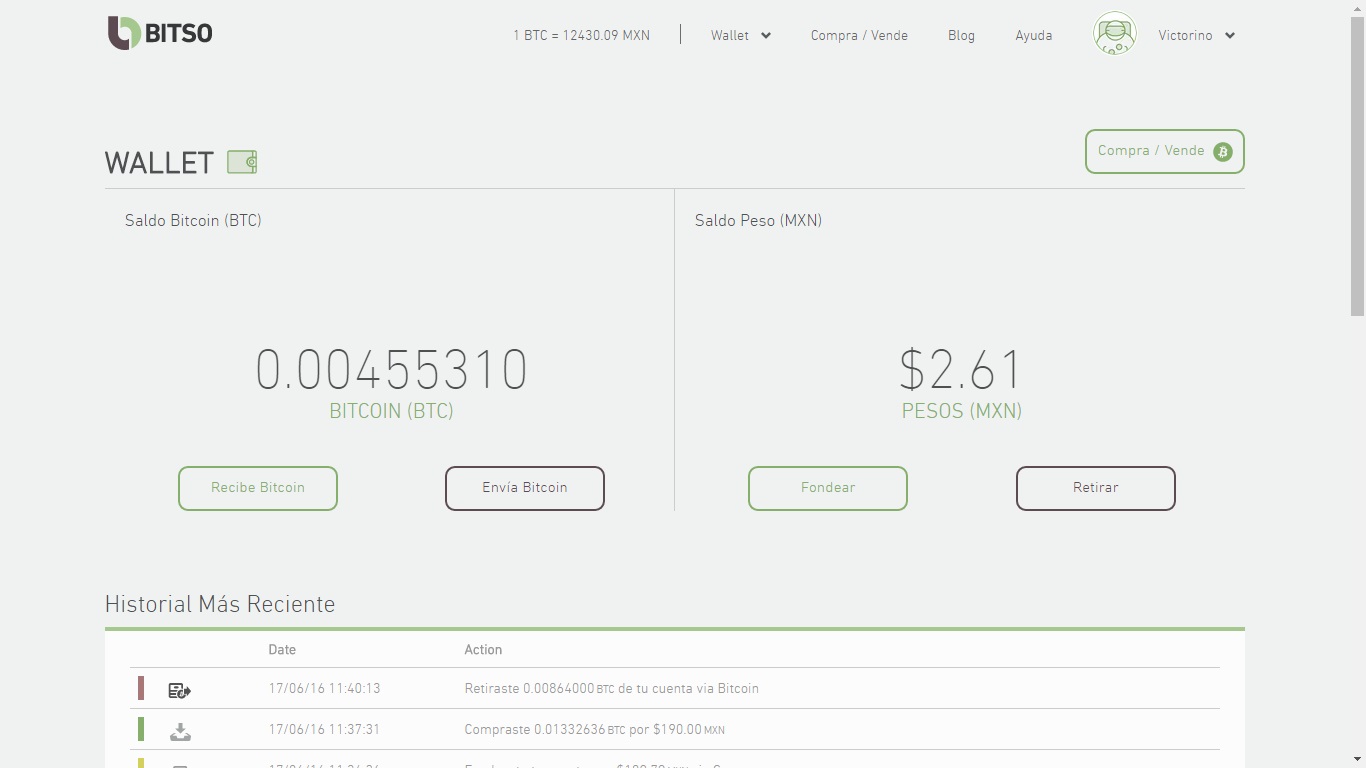This screenshot has width=1366, height=768.
Task: Expand the Wallet dropdown
Action: tap(740, 35)
